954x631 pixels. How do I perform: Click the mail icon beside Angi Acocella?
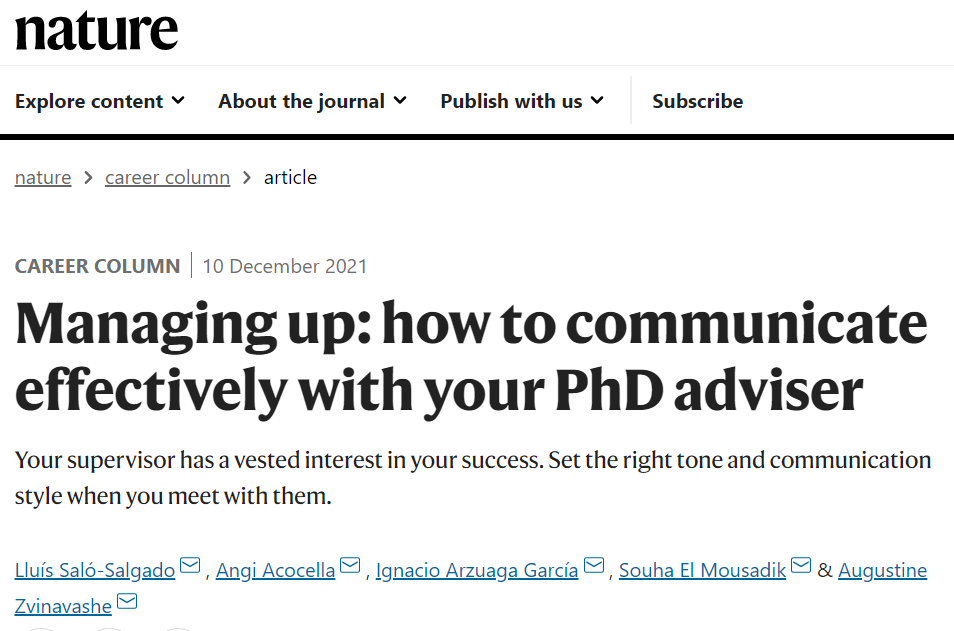(350, 567)
